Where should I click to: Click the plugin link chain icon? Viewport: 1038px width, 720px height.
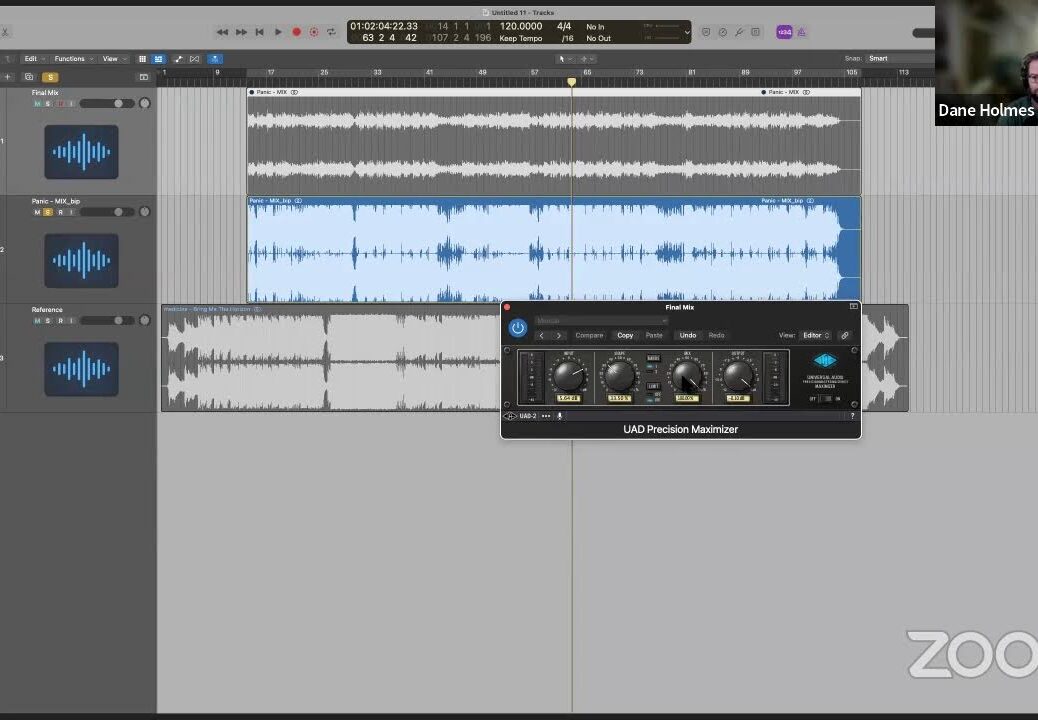tap(845, 336)
